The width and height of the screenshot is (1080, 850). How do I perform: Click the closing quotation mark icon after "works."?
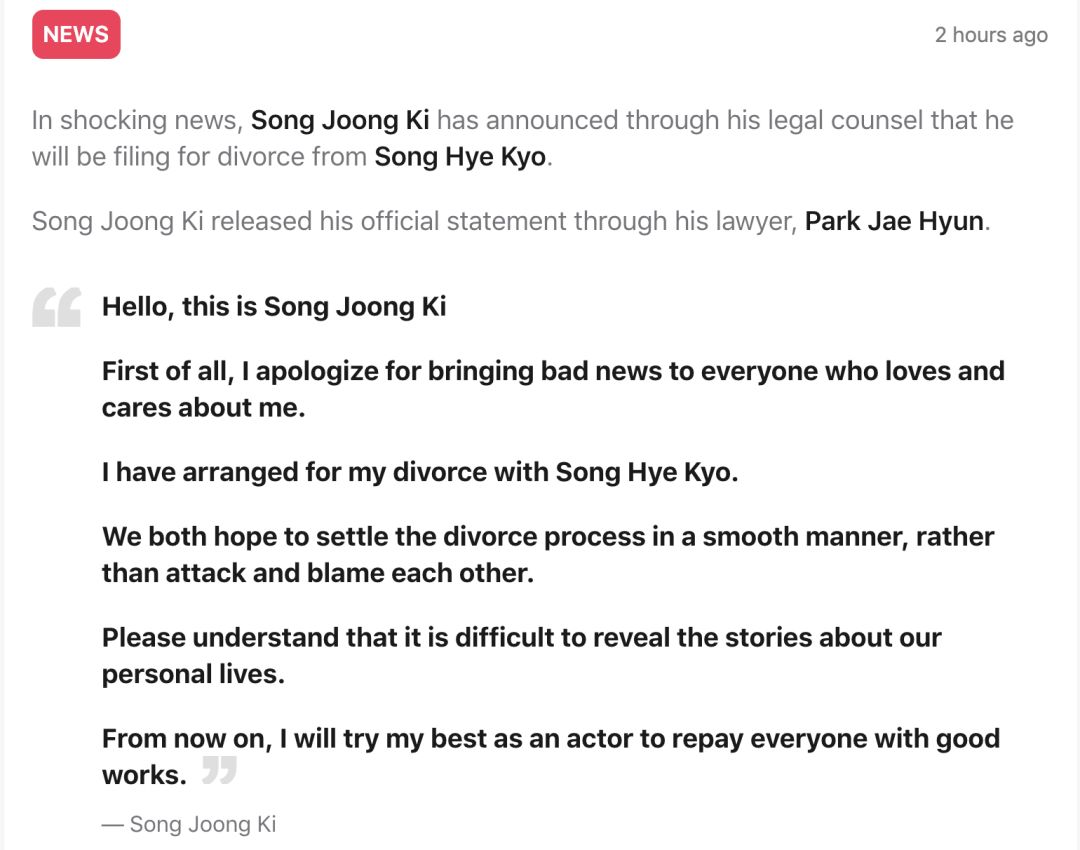(x=219, y=771)
